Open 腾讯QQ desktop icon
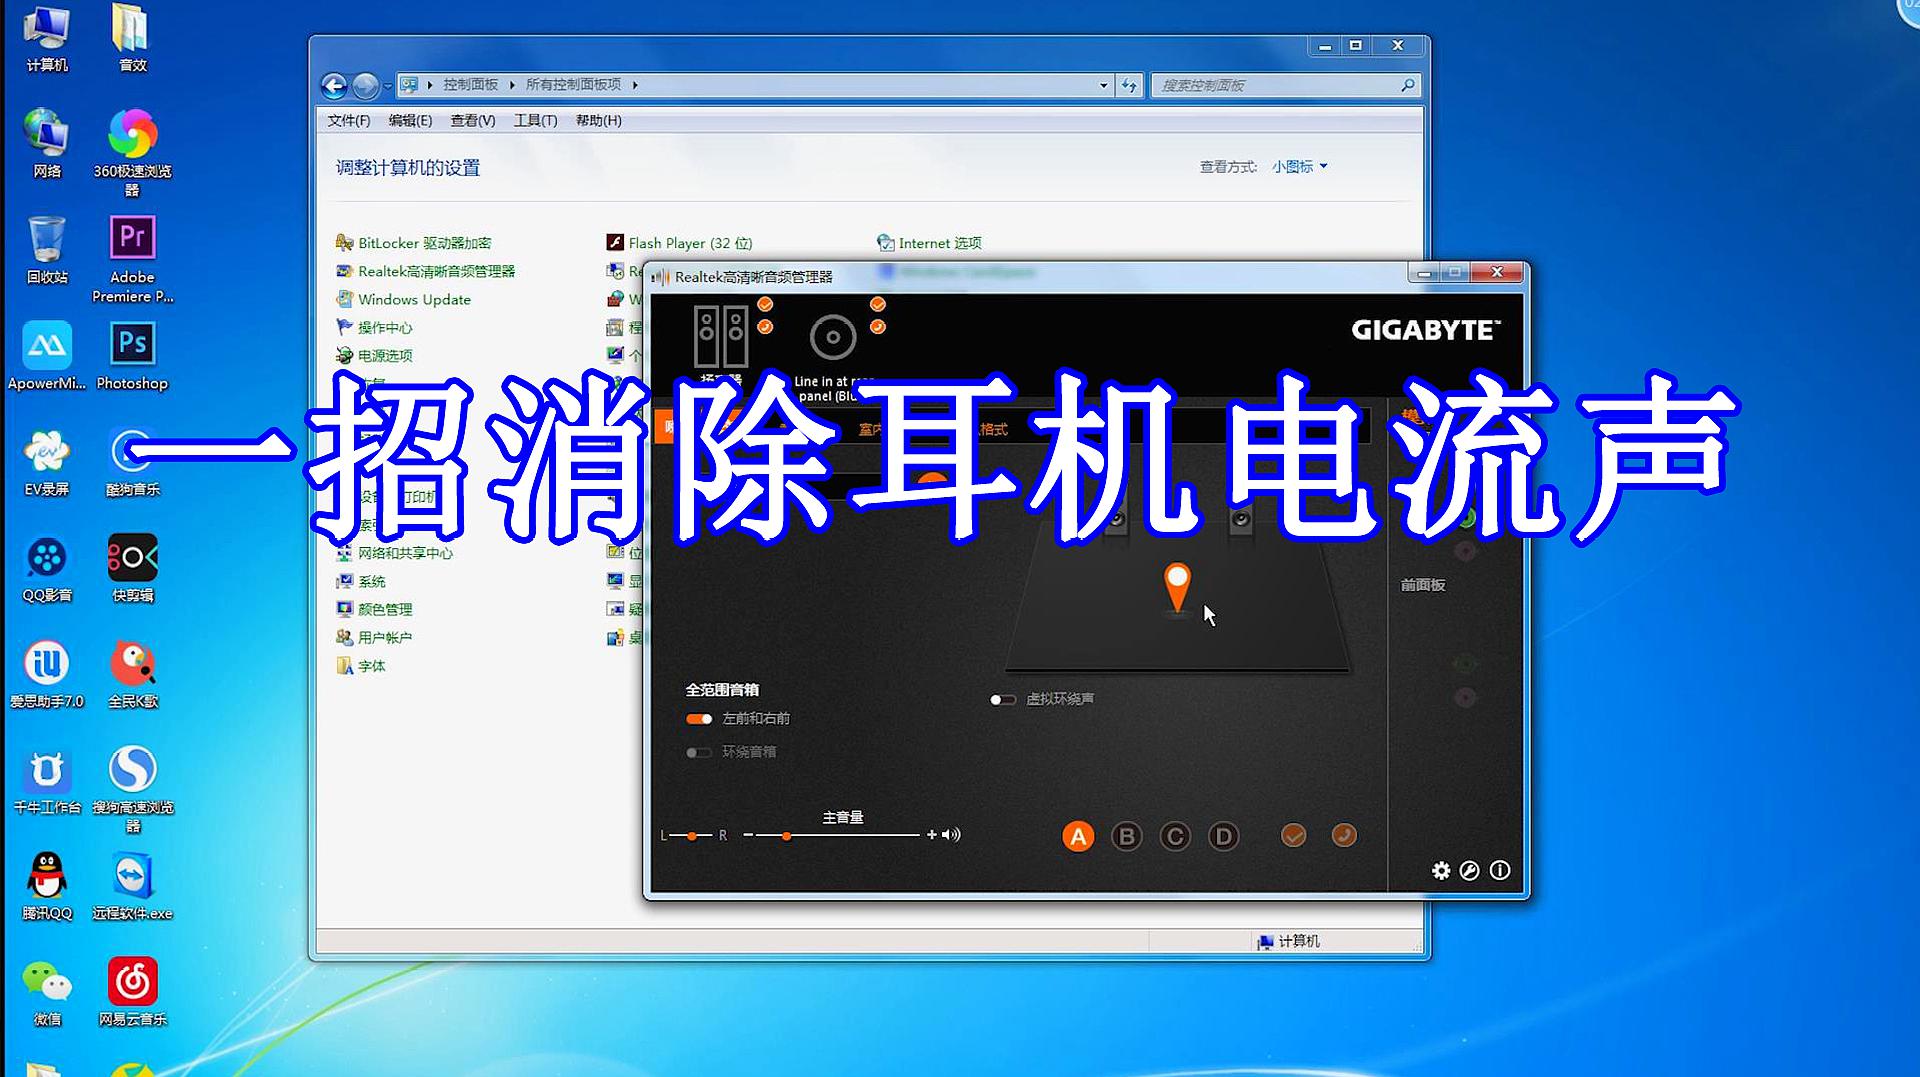Viewport: 1920px width, 1077px height. coord(47,886)
